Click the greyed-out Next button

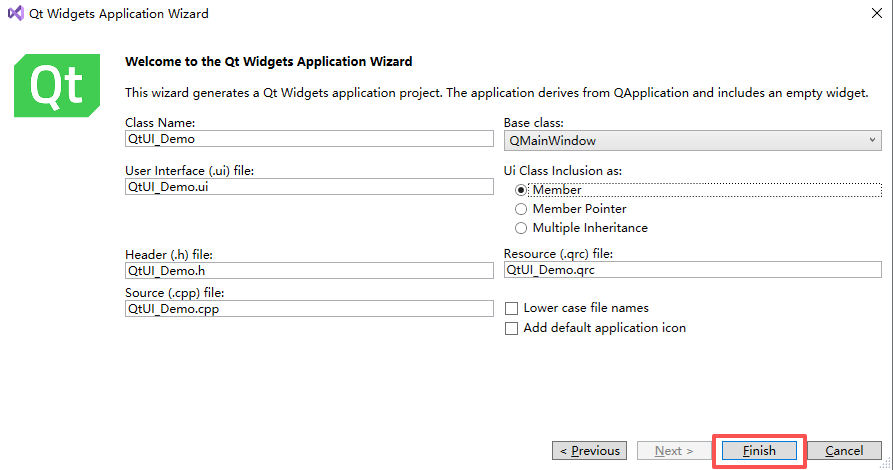(x=674, y=451)
